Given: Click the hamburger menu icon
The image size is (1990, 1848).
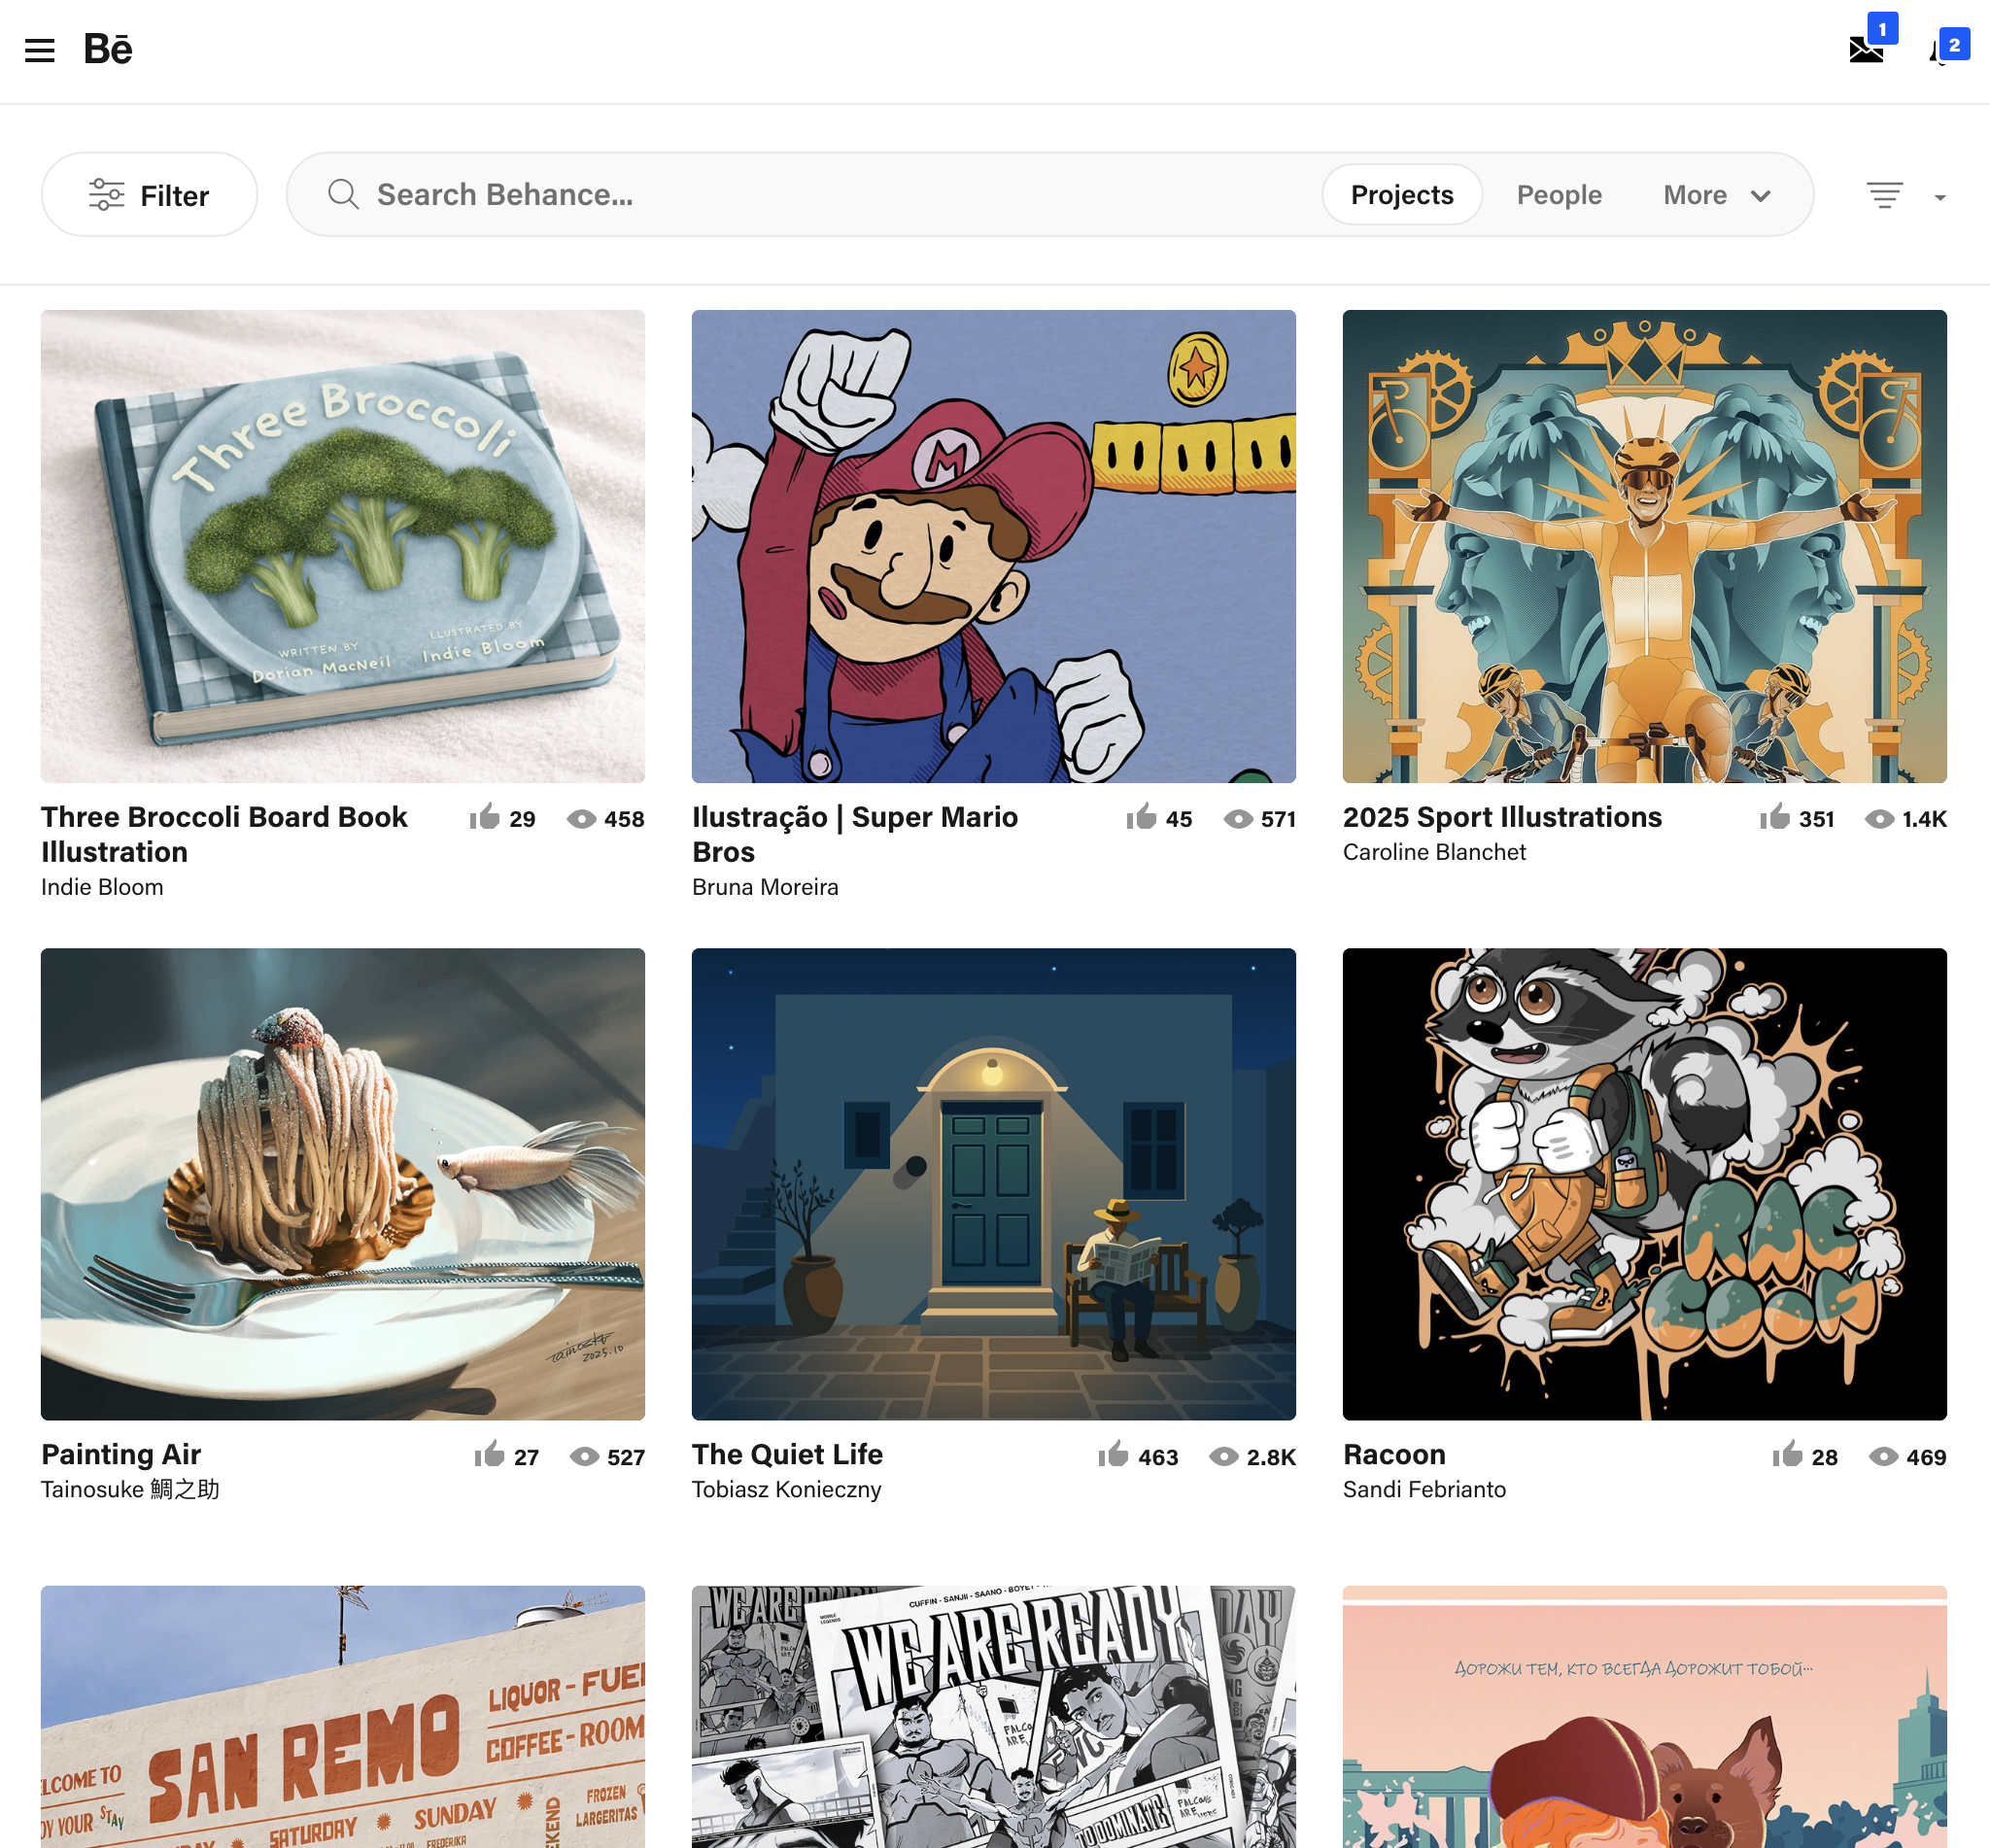Looking at the screenshot, I should tap(40, 50).
